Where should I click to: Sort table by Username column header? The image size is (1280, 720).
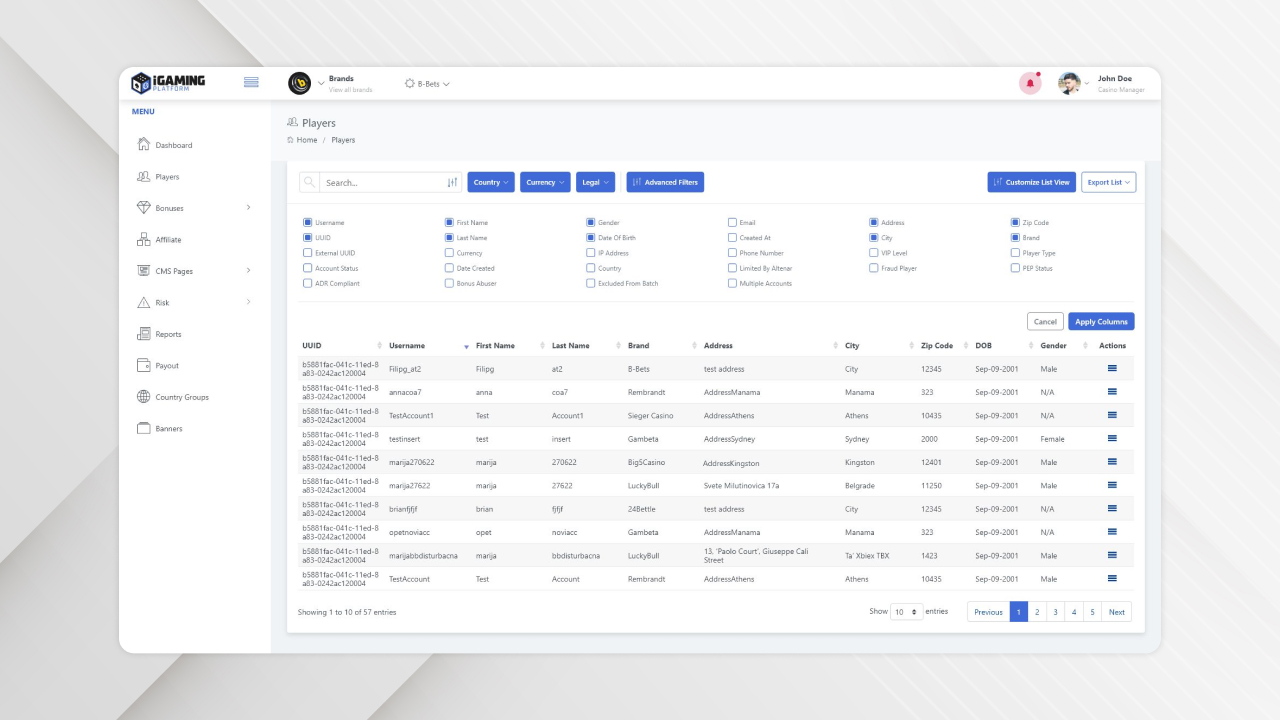click(x=407, y=346)
